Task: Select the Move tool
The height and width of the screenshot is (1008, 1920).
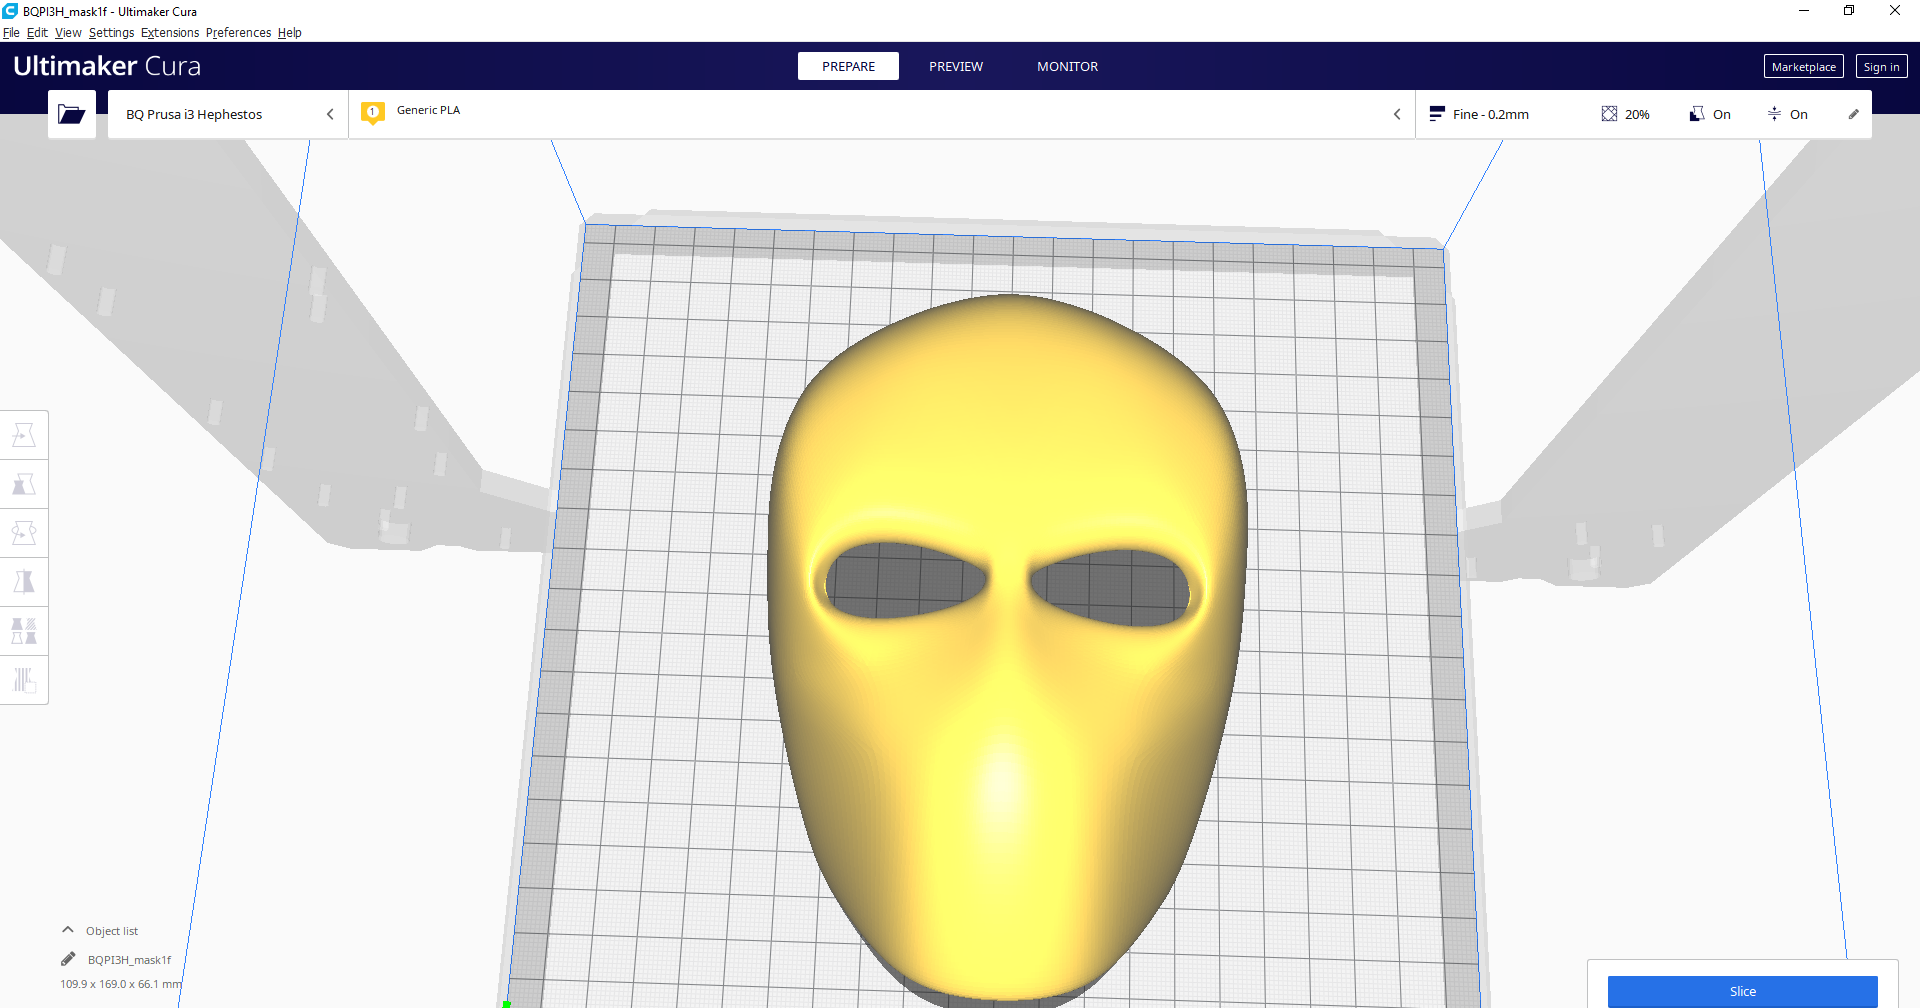Action: point(24,433)
